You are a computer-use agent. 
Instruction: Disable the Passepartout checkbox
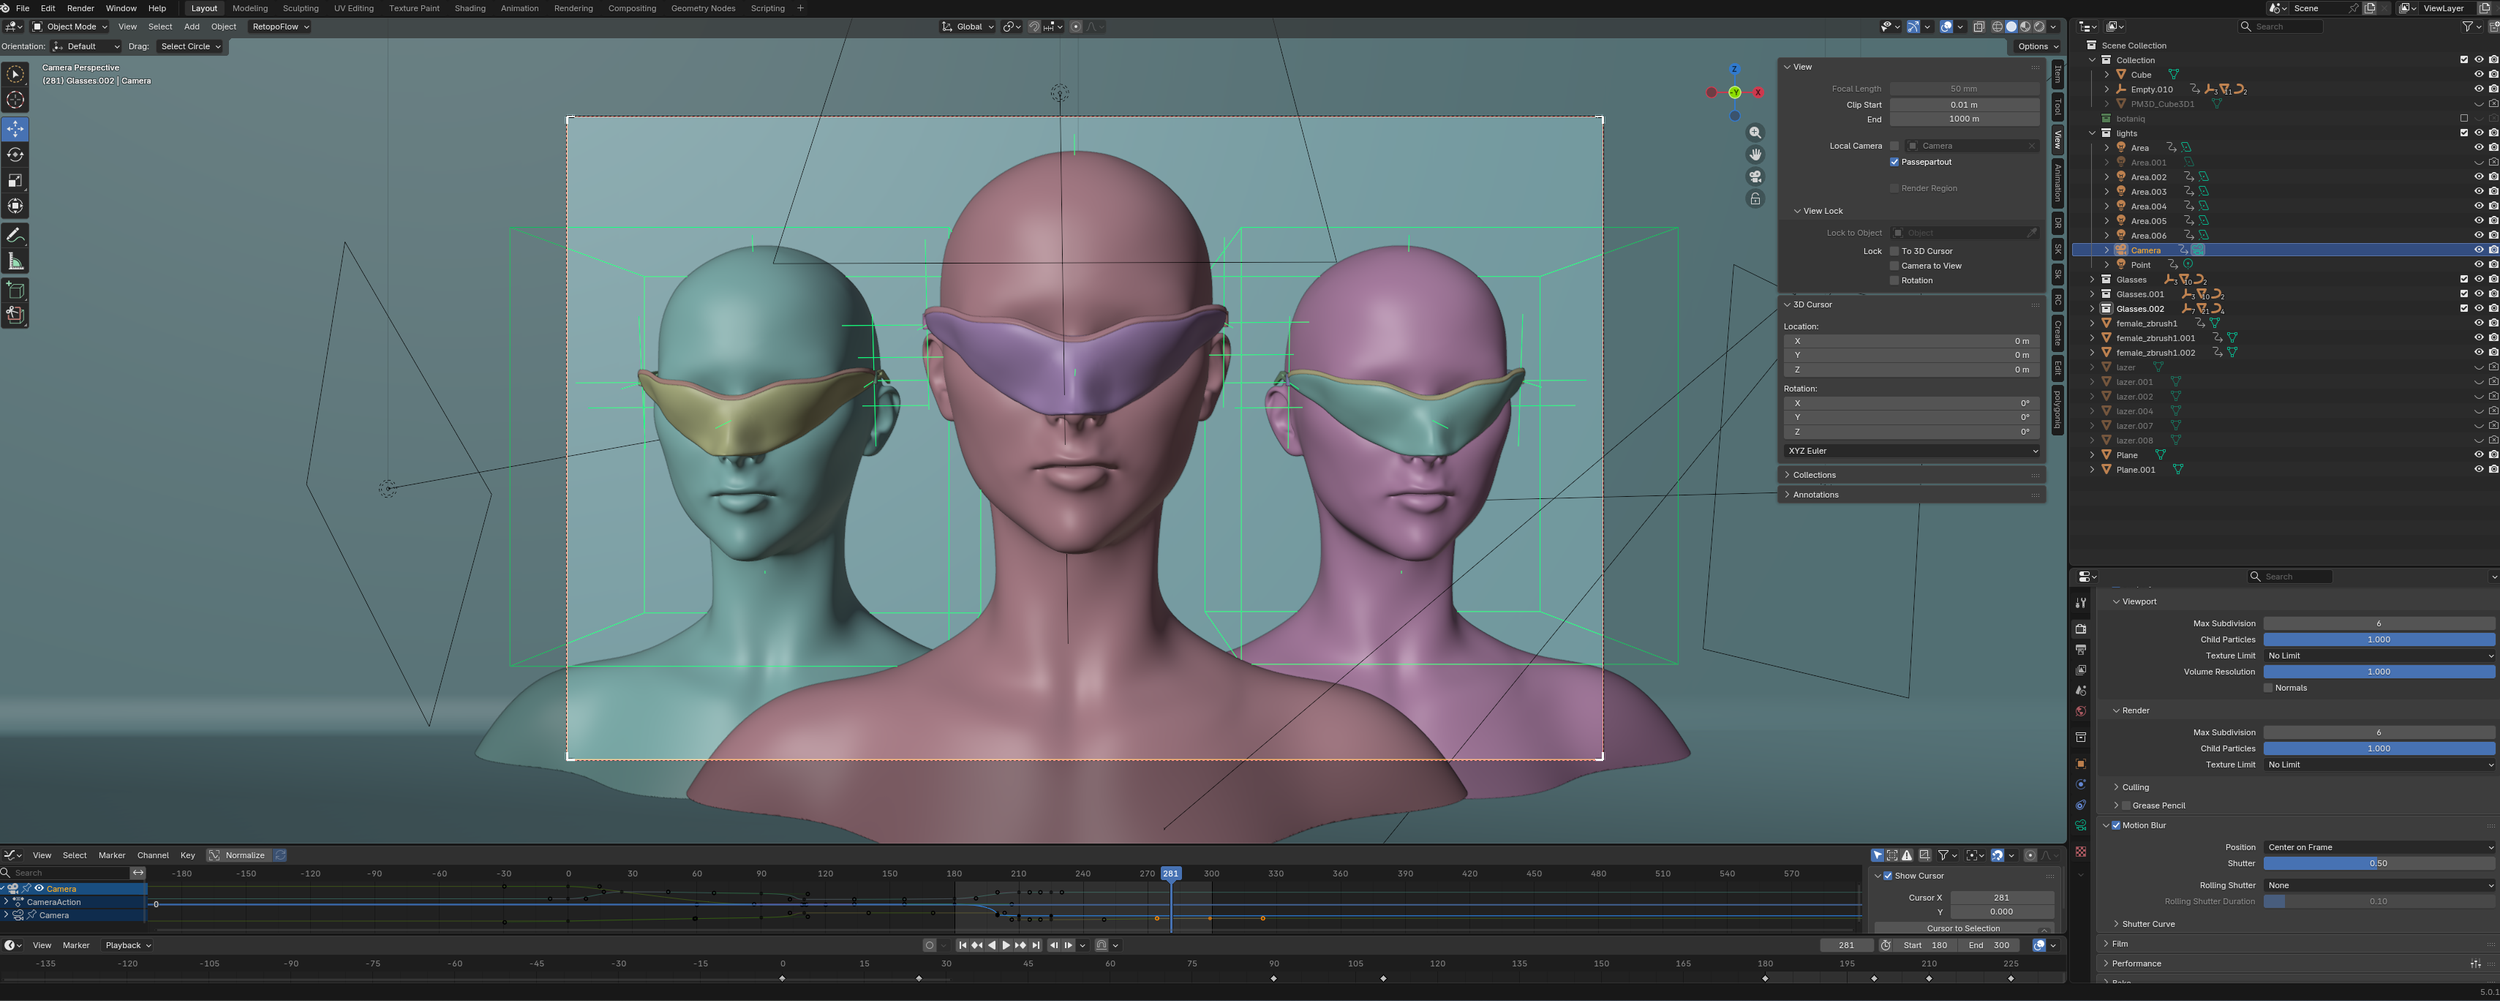click(1895, 161)
